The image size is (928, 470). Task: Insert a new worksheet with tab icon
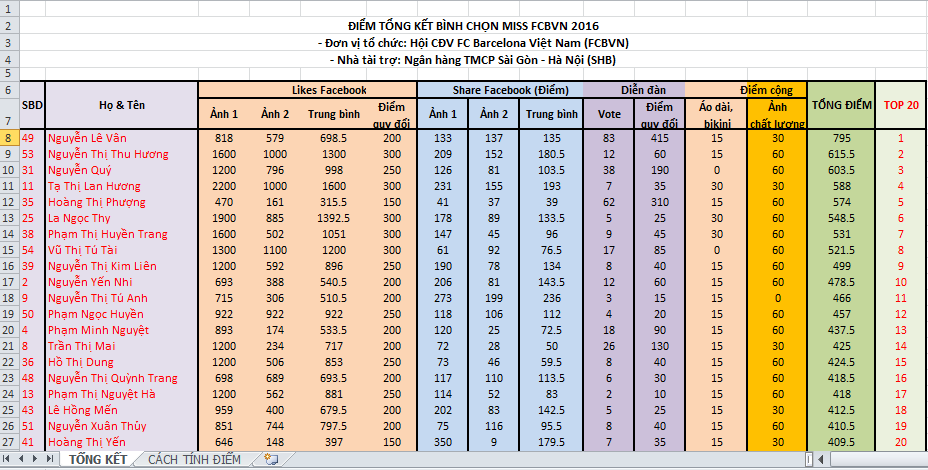pos(267,459)
